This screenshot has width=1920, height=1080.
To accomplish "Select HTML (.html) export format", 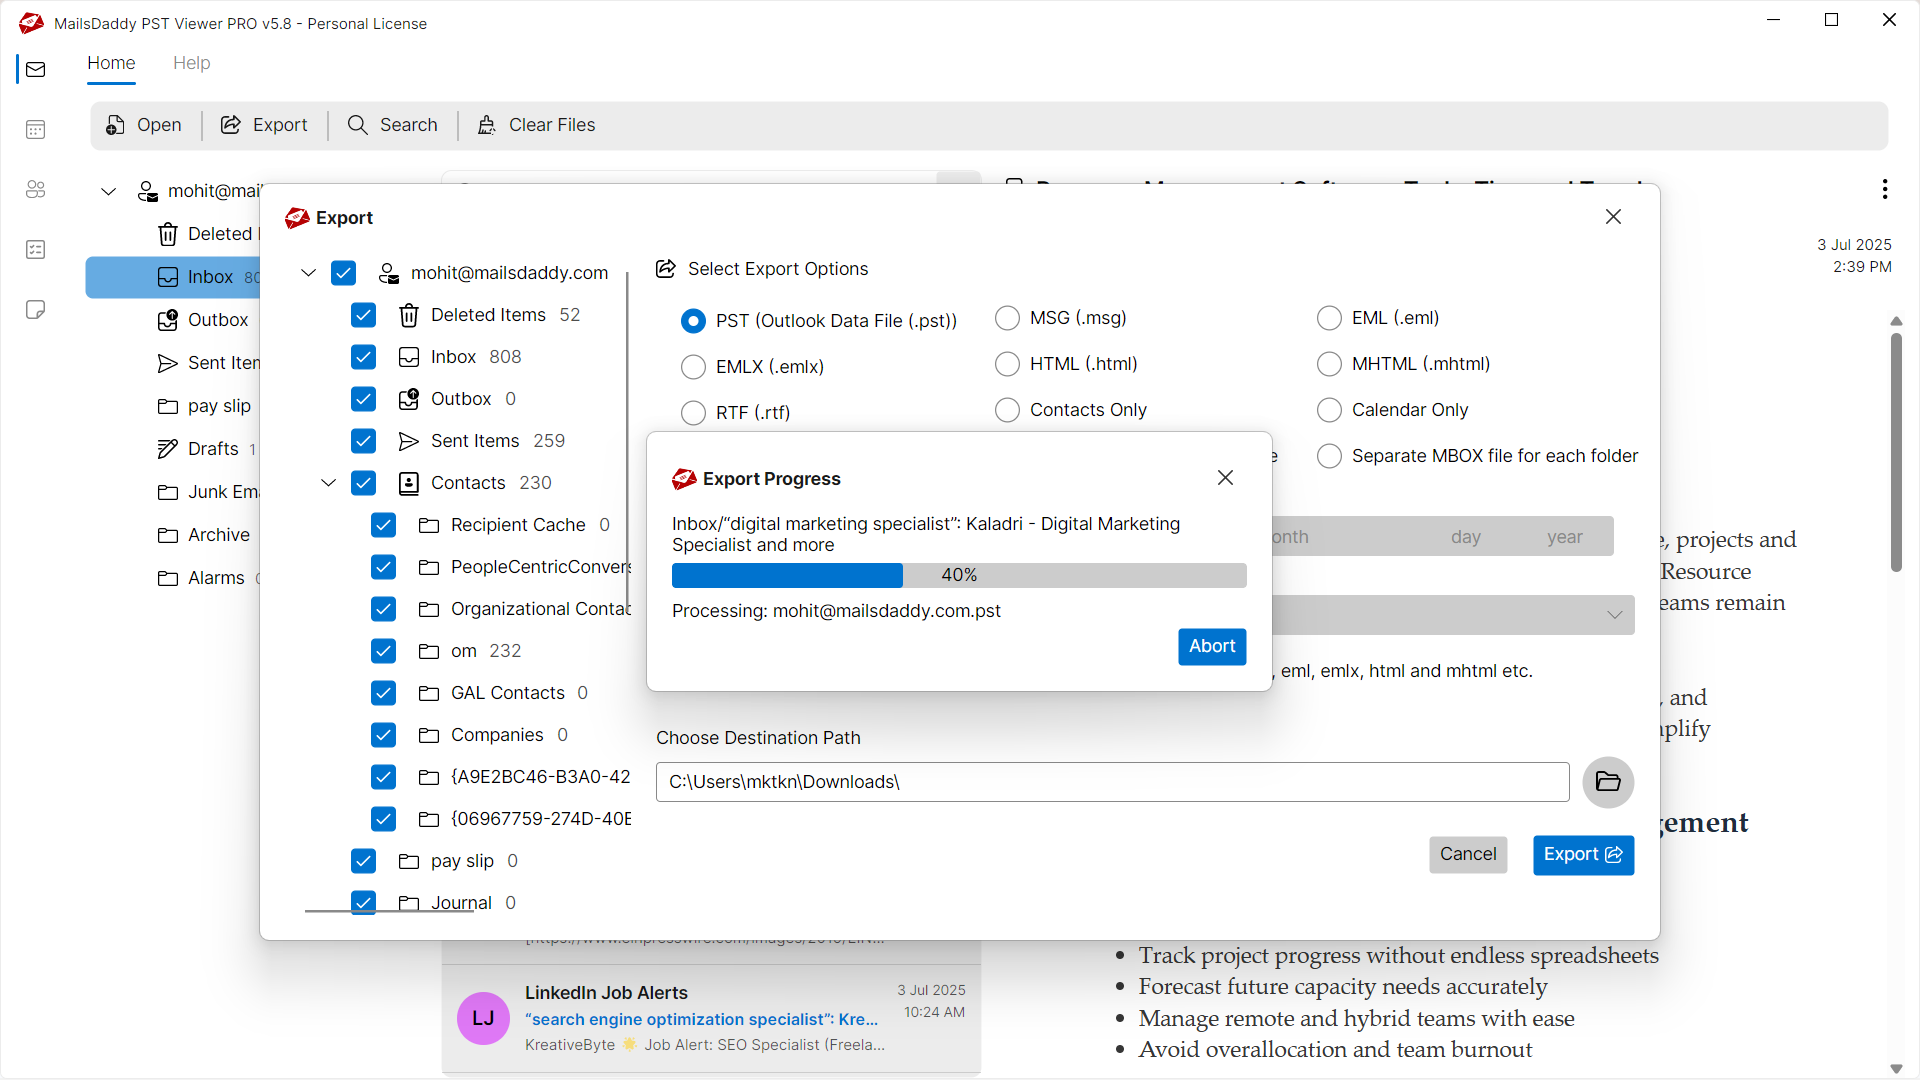I will (1007, 364).
